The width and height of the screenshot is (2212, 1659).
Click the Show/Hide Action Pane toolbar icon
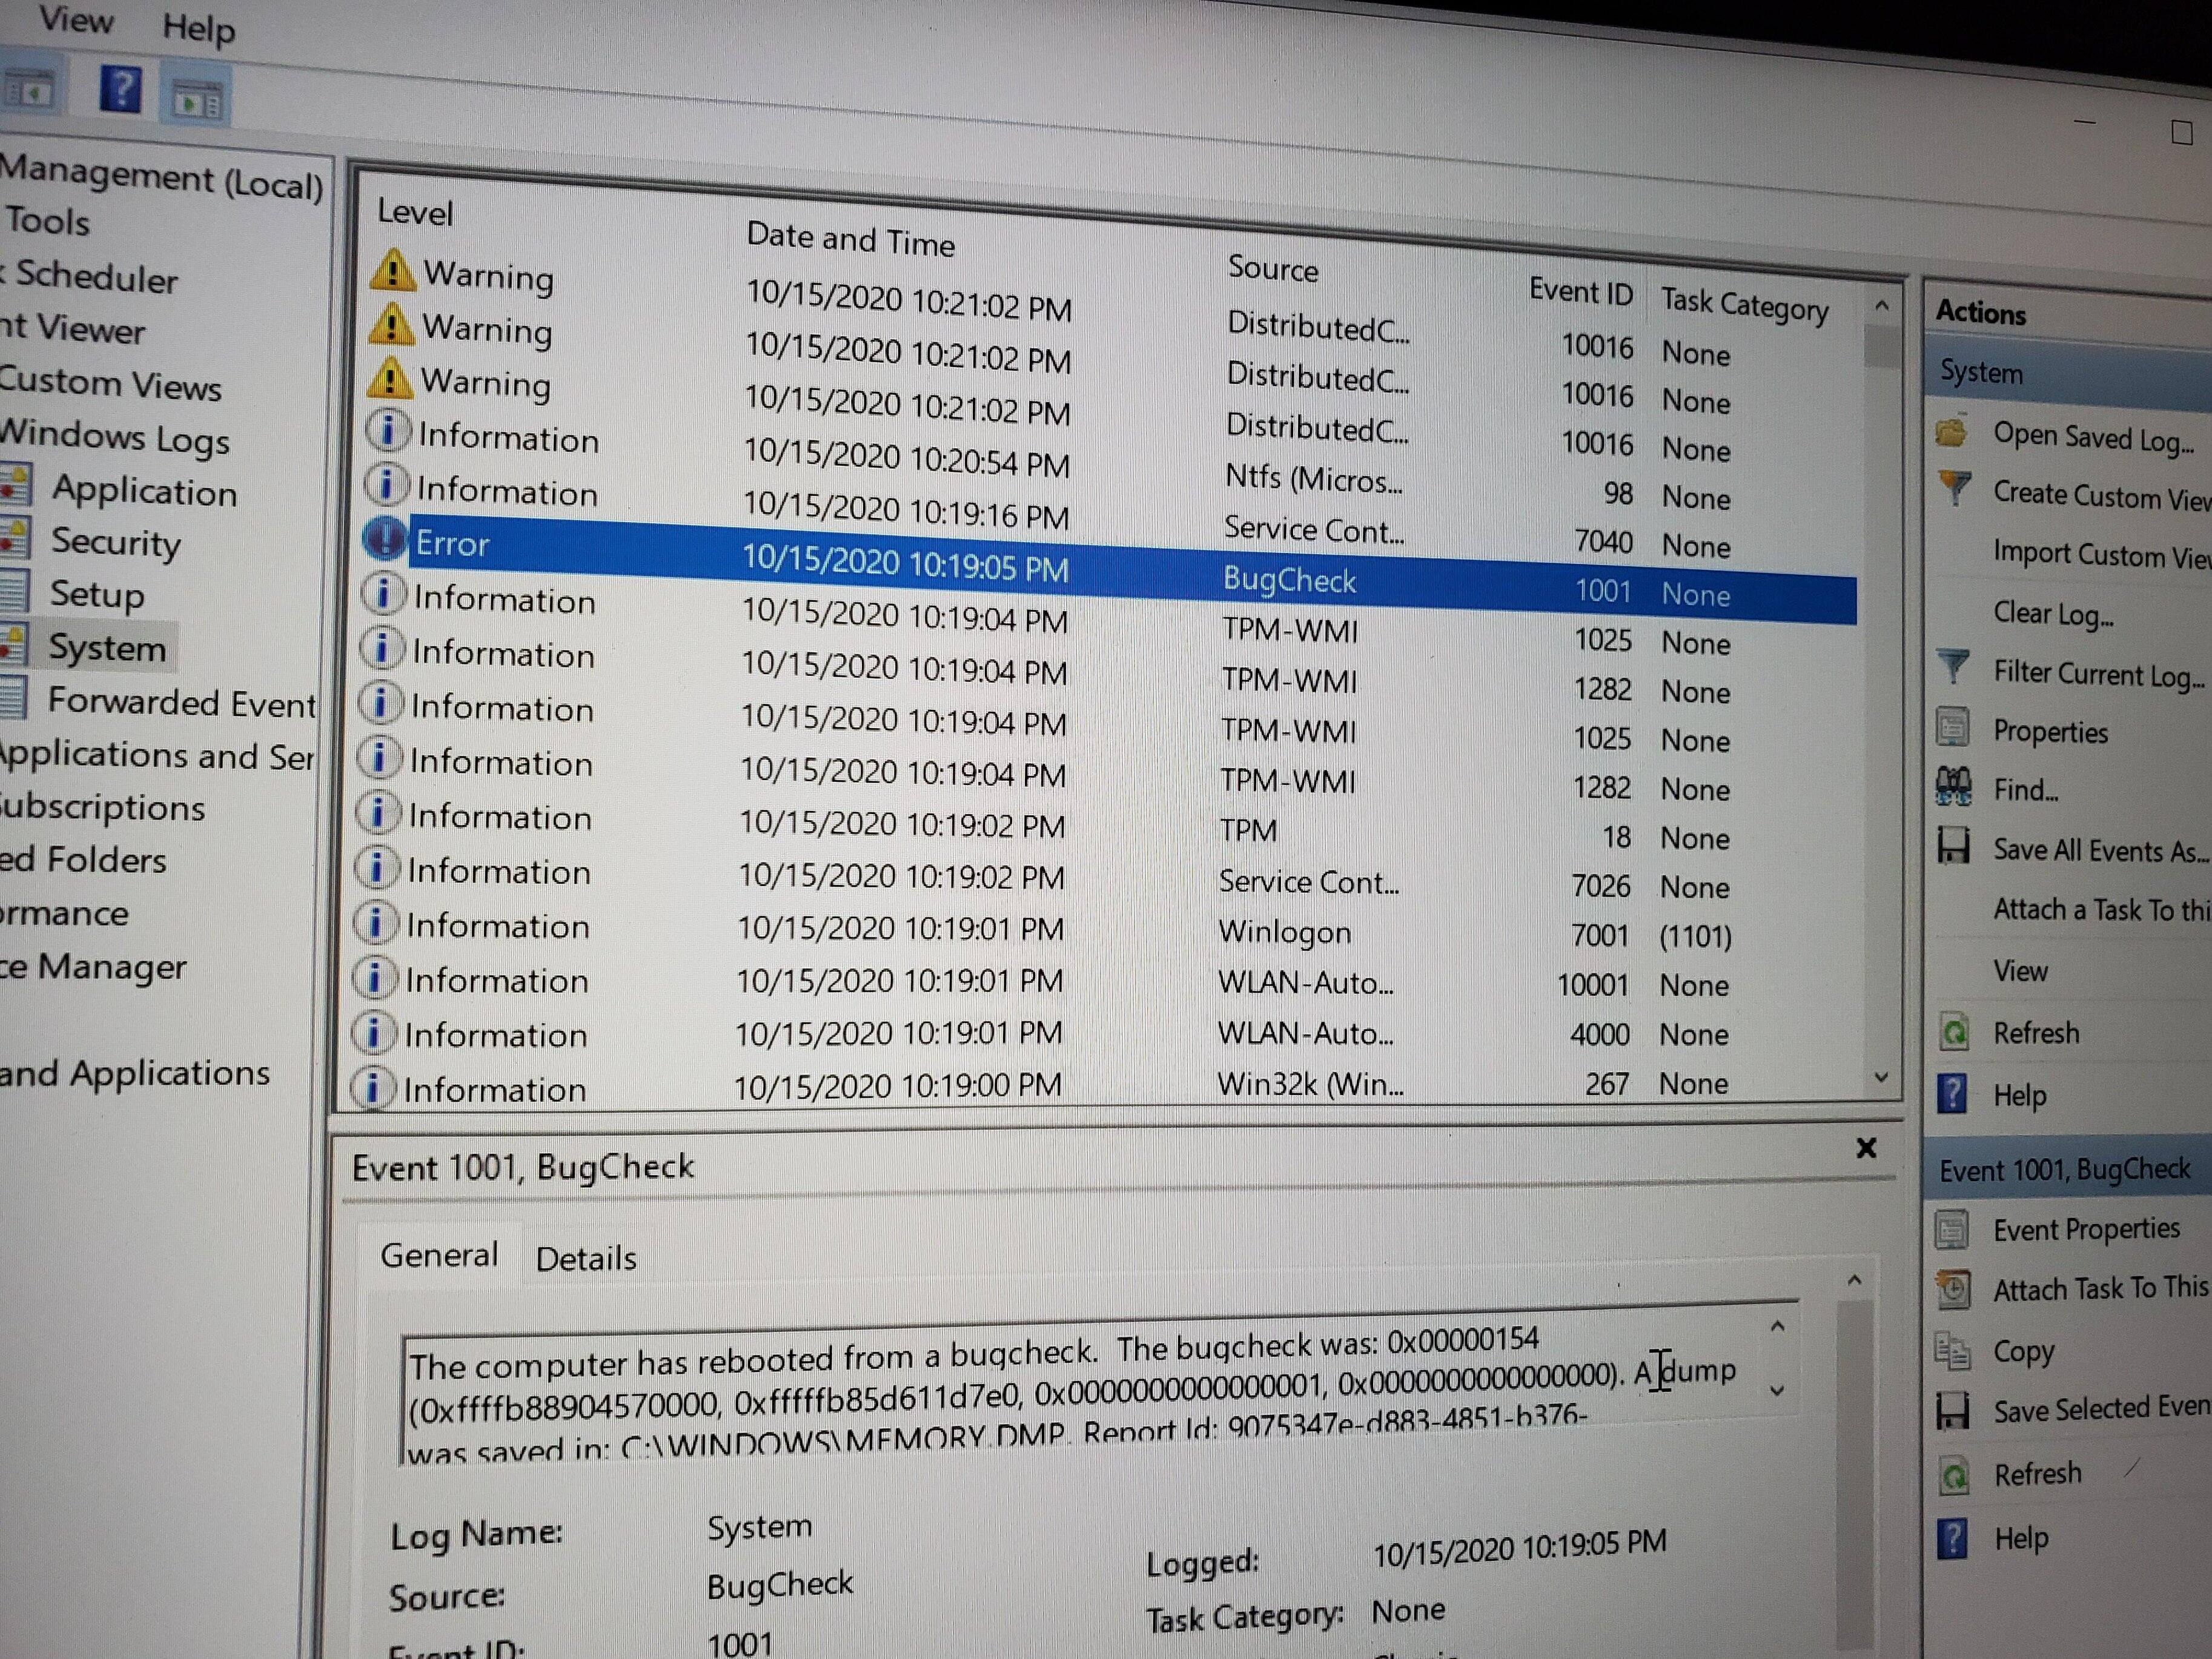click(196, 100)
